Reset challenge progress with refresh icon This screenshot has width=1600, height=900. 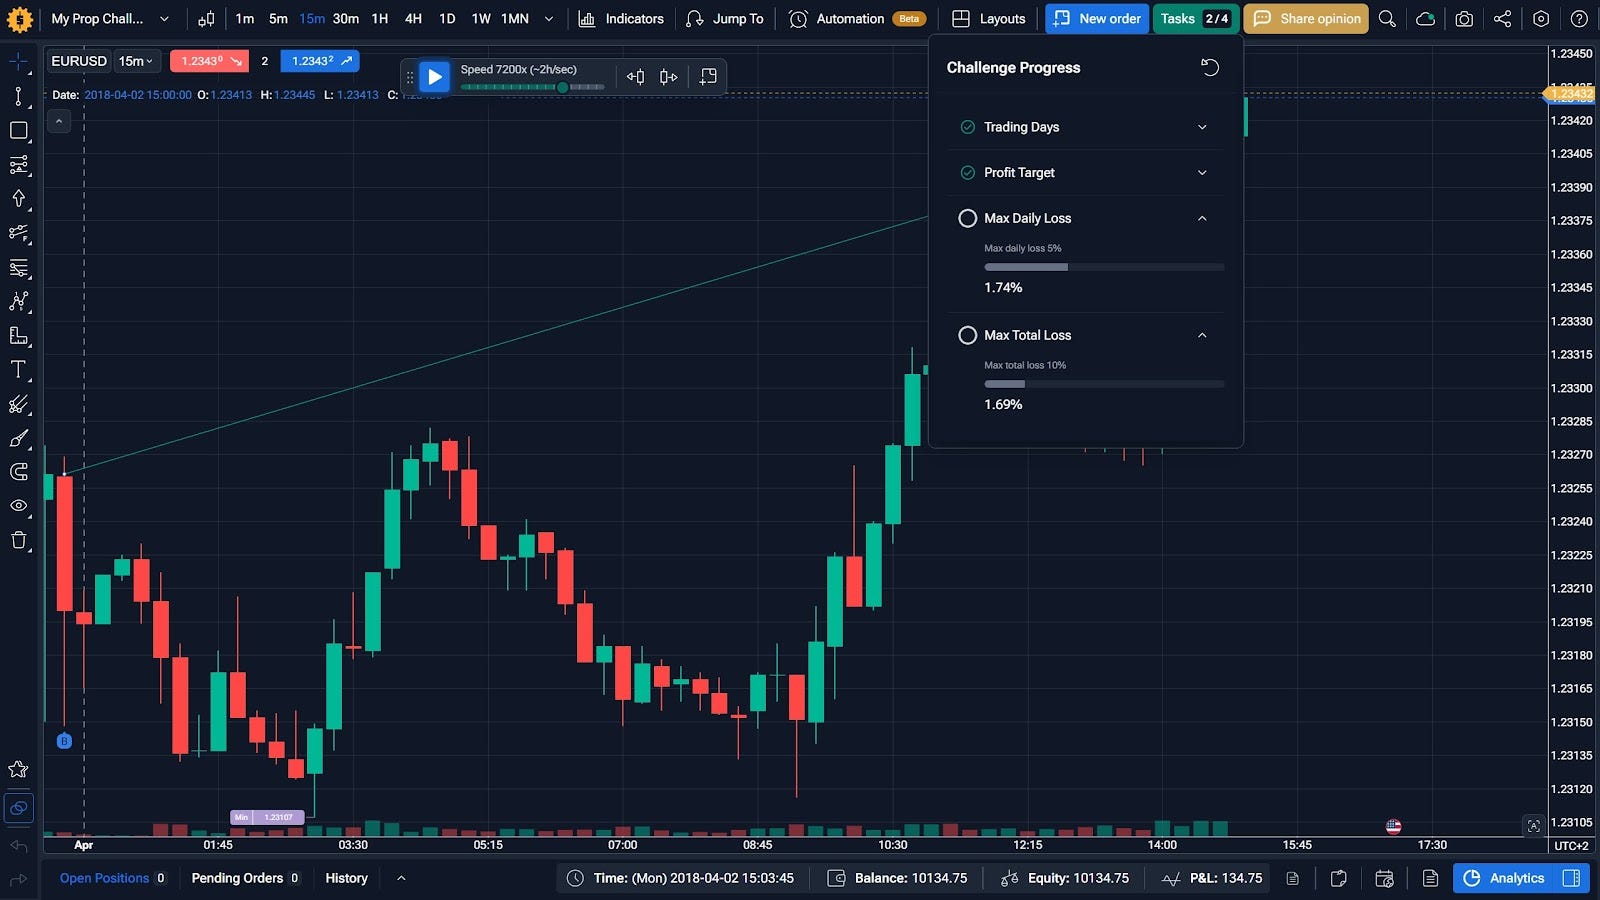coord(1210,67)
